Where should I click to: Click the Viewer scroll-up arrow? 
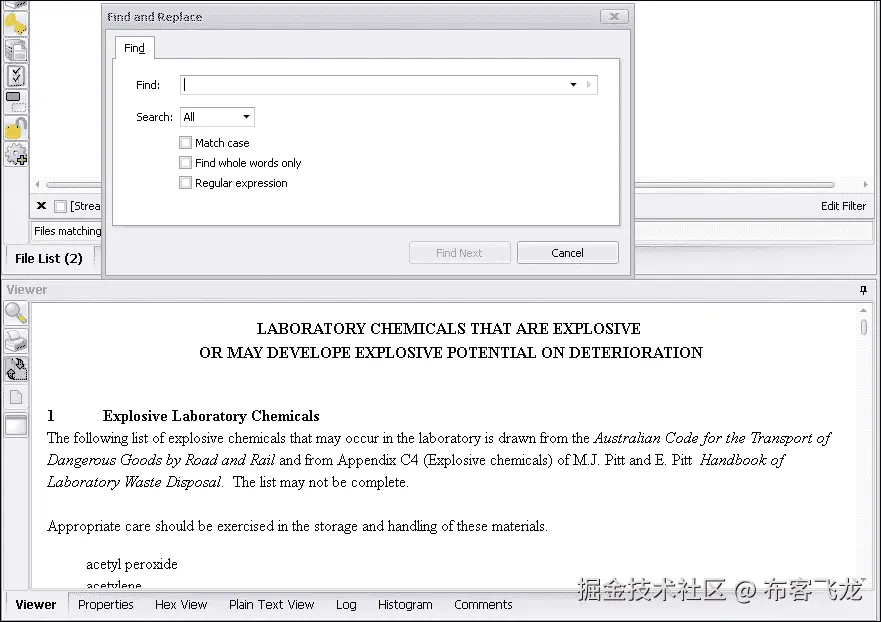coord(864,310)
